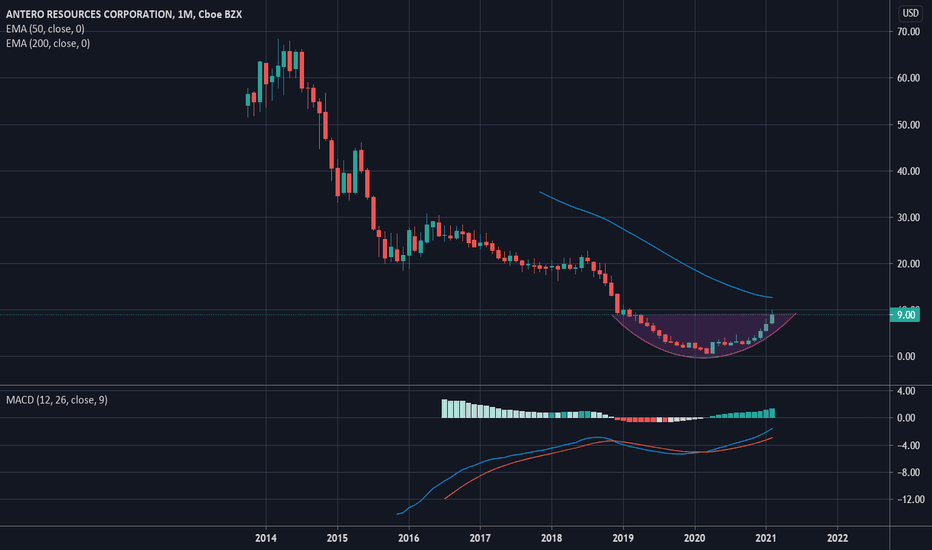The height and width of the screenshot is (550, 932).
Task: Click the 2014 time axis label
Action: [x=266, y=538]
